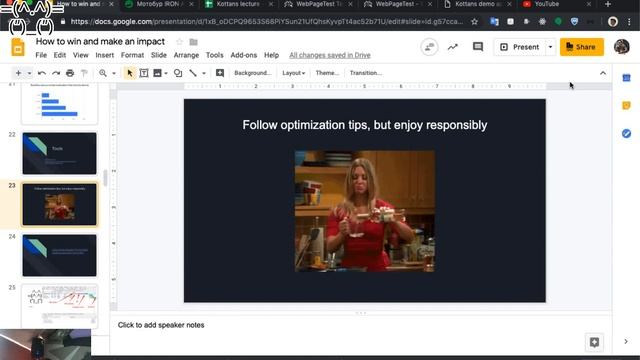Open a new browser tab
This screenshot has height=360, width=640.
coord(608,4)
